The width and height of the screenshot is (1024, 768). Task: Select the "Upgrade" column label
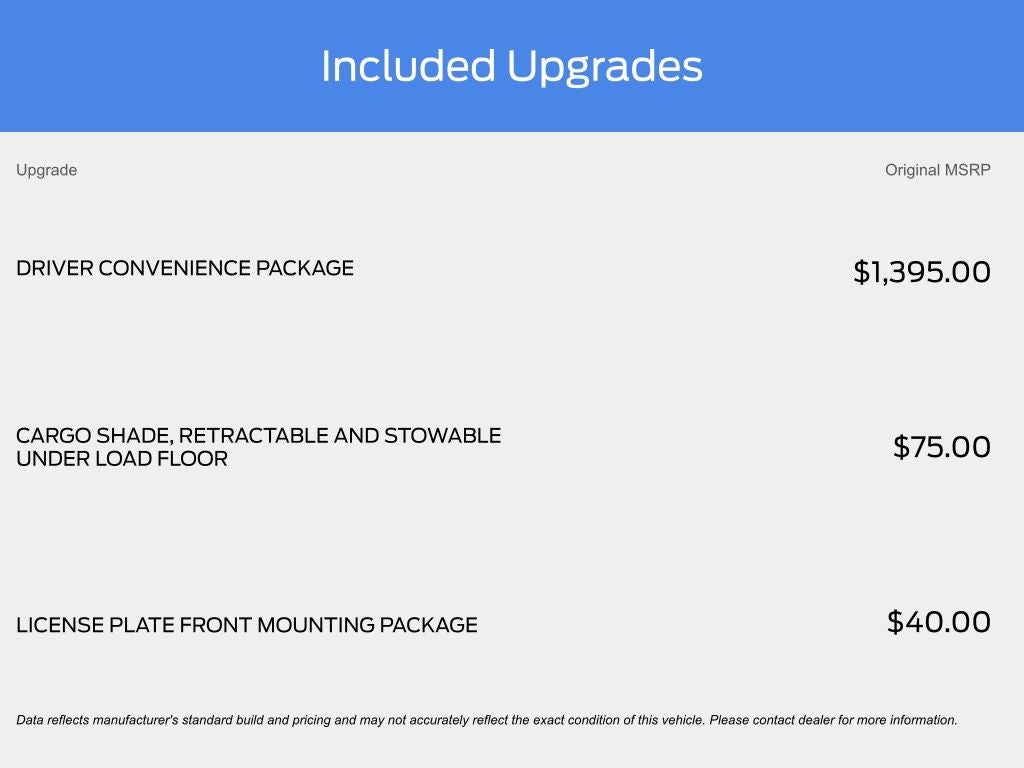tap(46, 170)
